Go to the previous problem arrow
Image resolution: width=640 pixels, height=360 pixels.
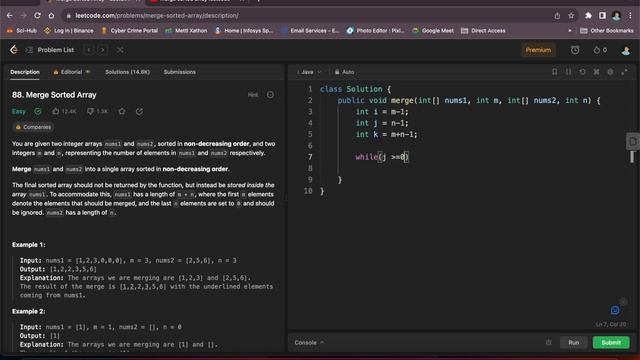pyautogui.click(x=89, y=50)
